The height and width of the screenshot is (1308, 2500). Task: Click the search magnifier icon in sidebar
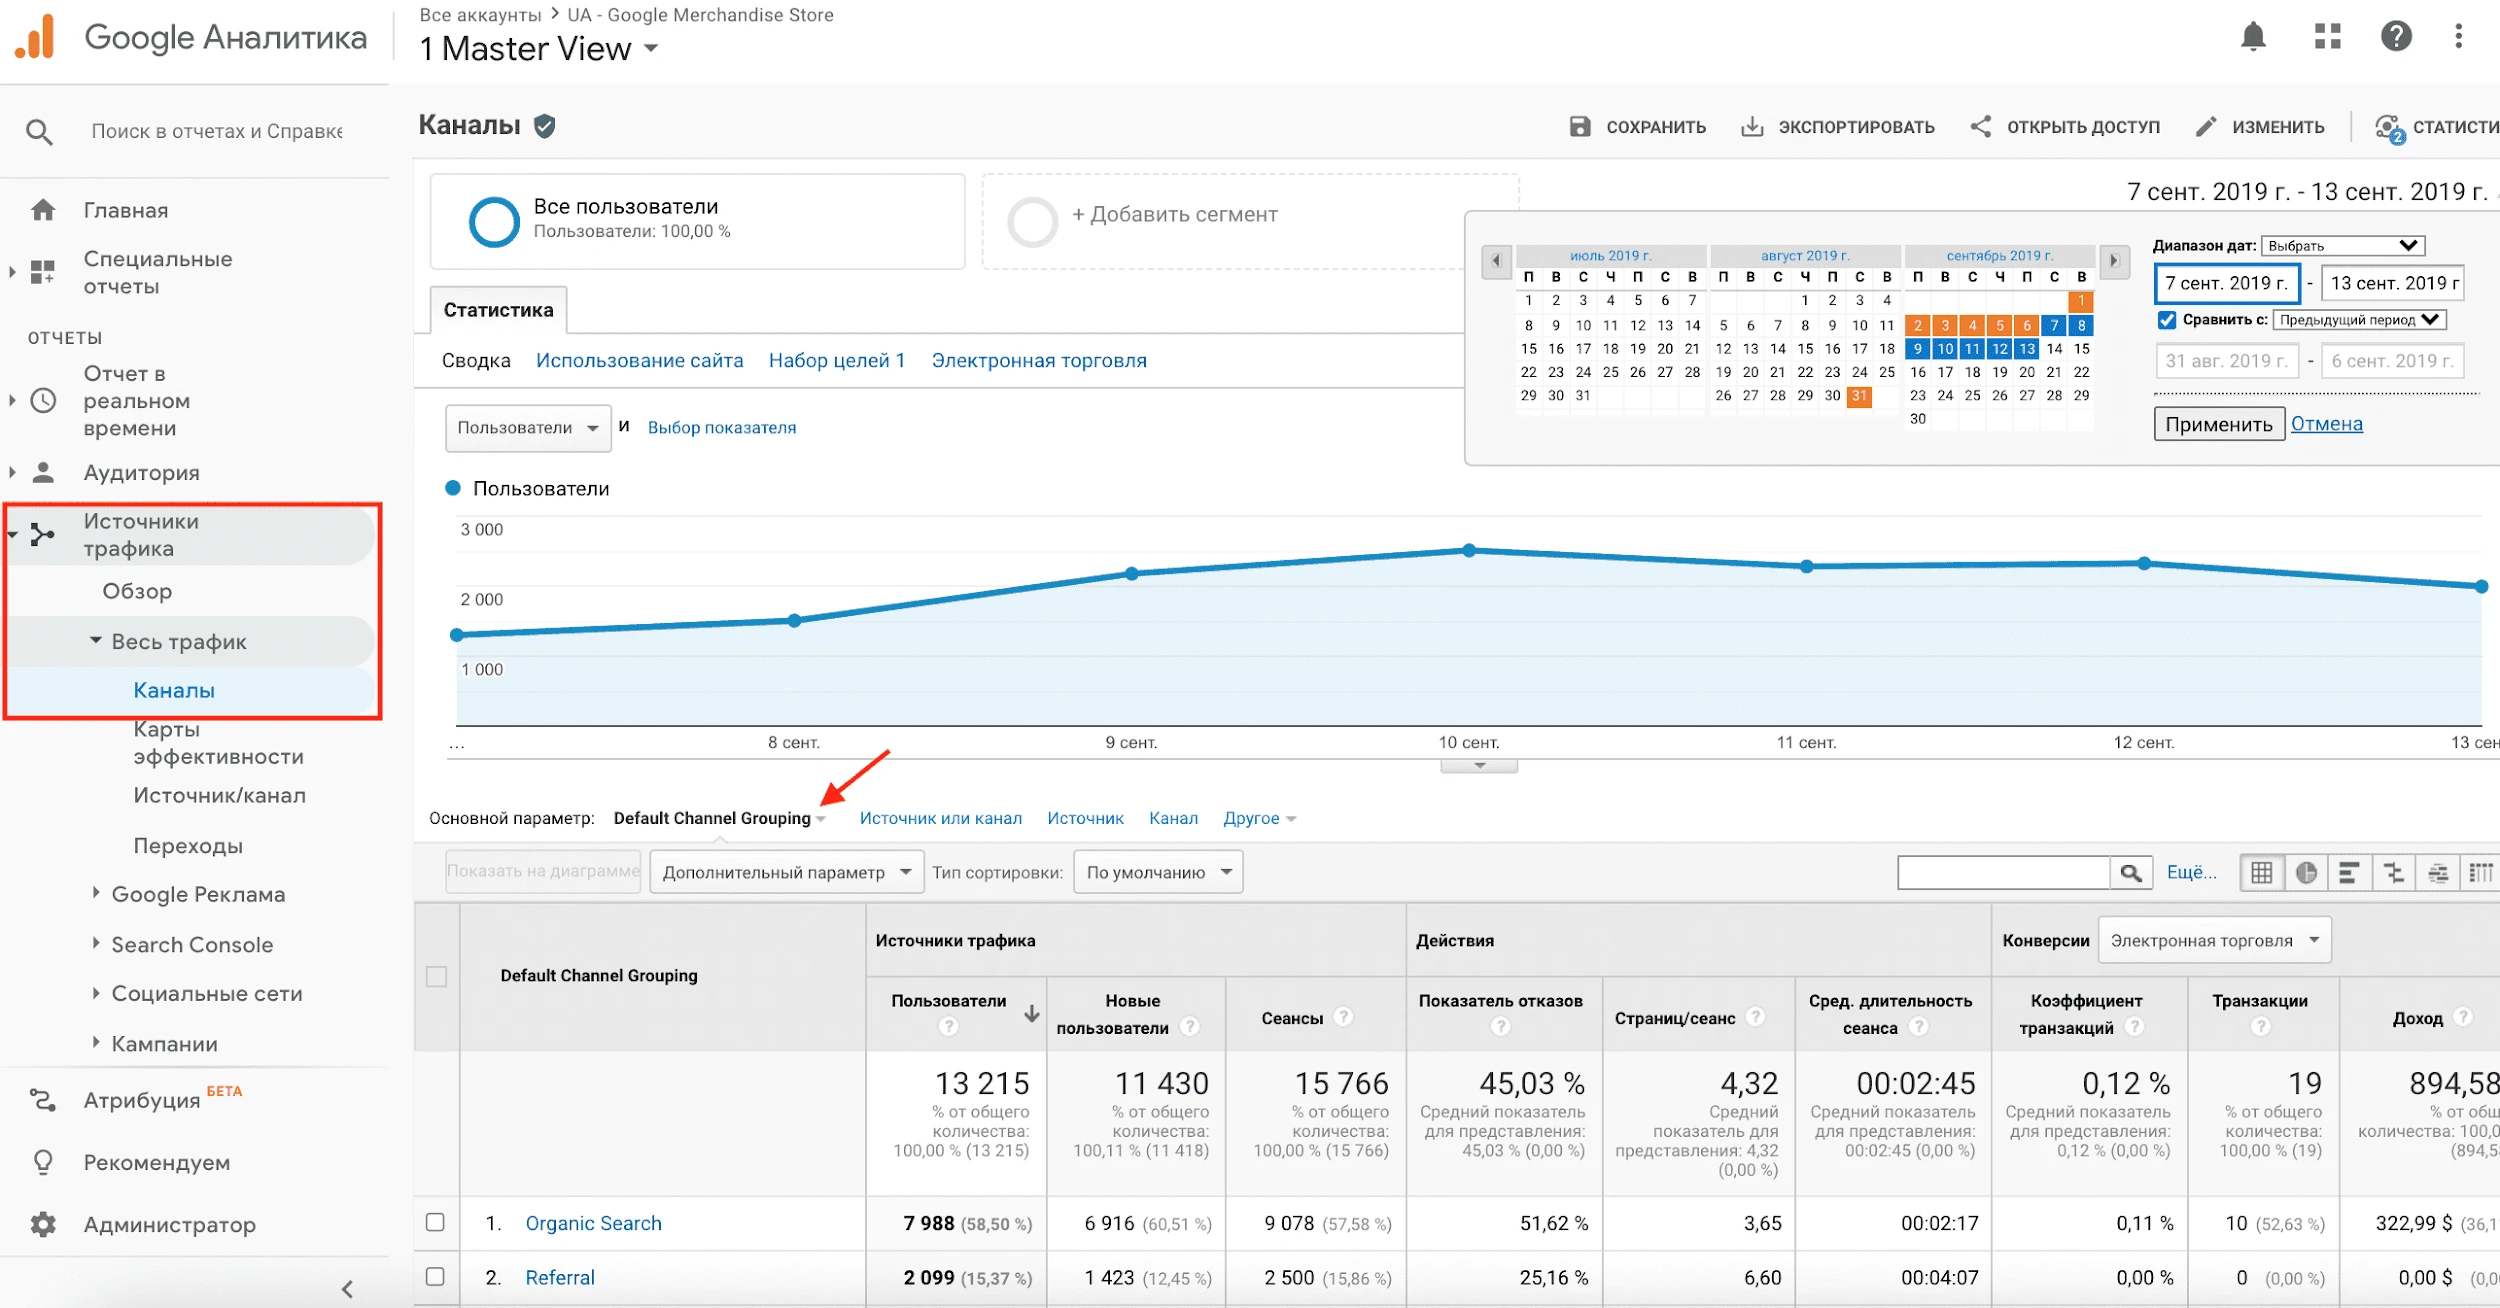[x=39, y=131]
